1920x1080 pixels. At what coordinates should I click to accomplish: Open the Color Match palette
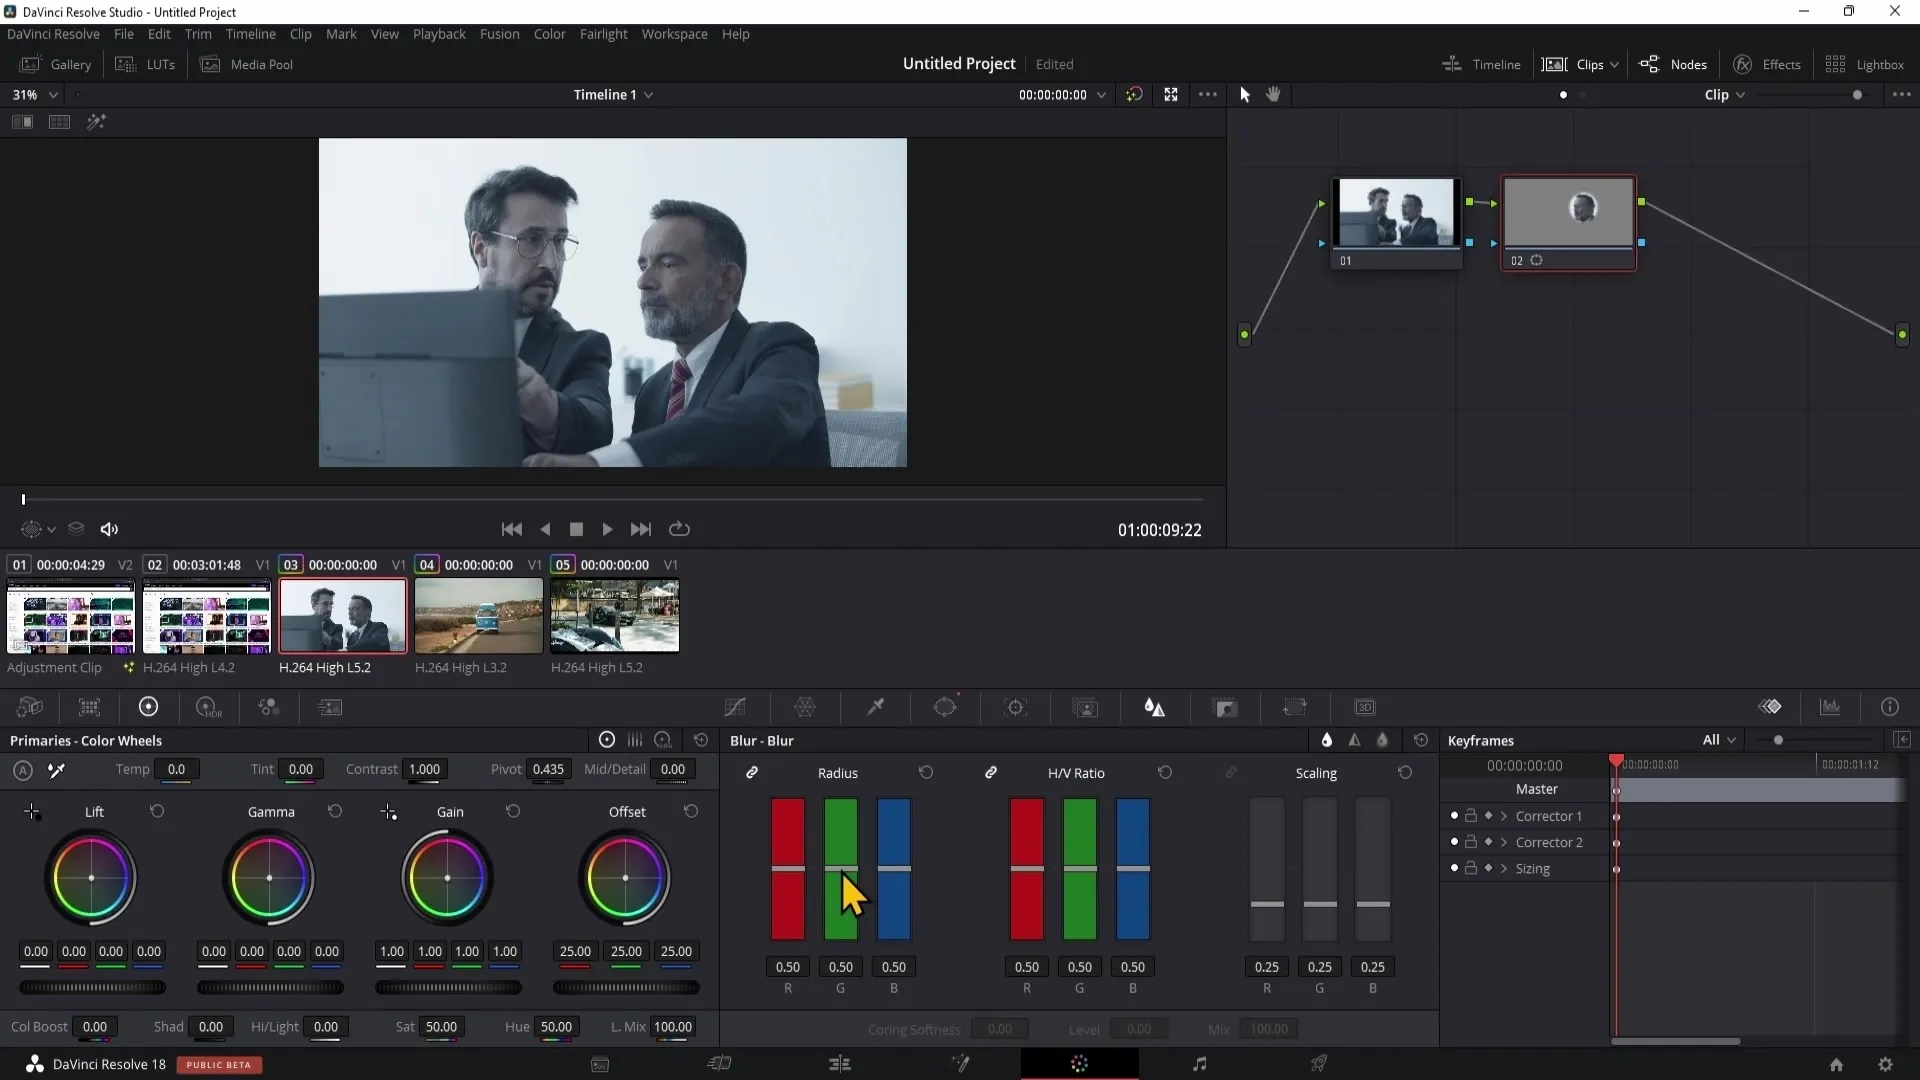89,707
